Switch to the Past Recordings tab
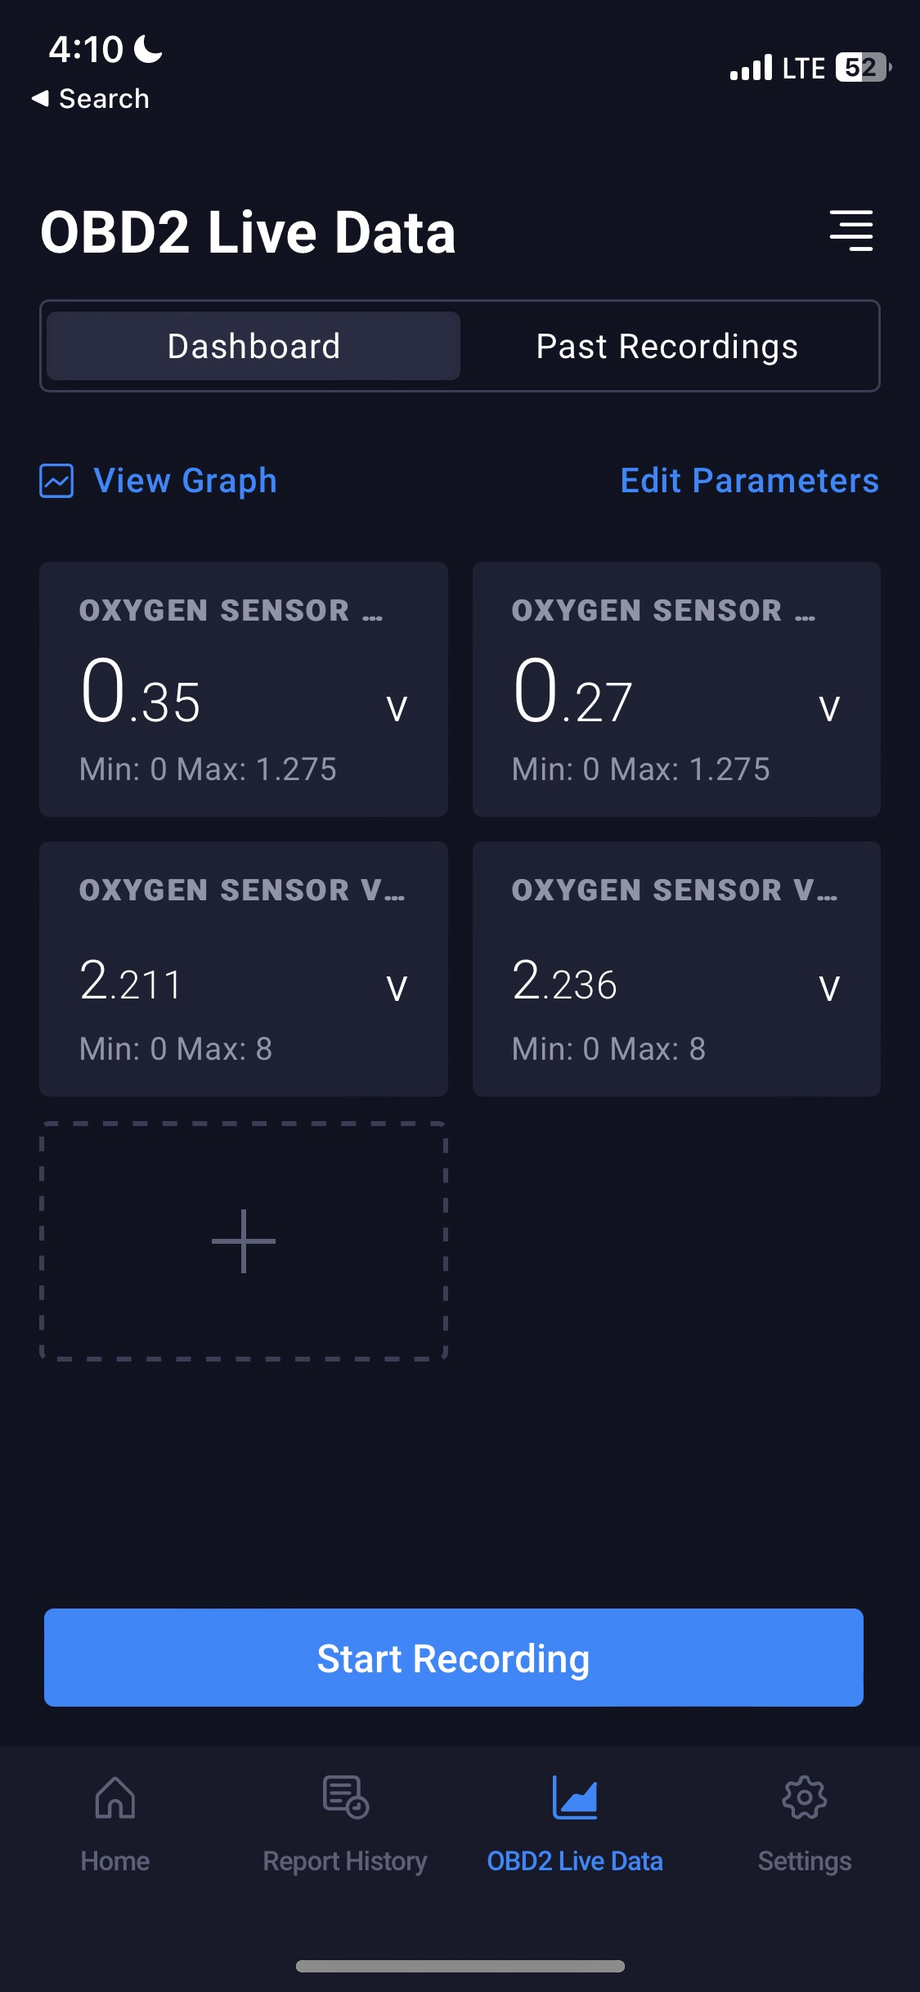The image size is (920, 1992). pyautogui.click(x=667, y=346)
